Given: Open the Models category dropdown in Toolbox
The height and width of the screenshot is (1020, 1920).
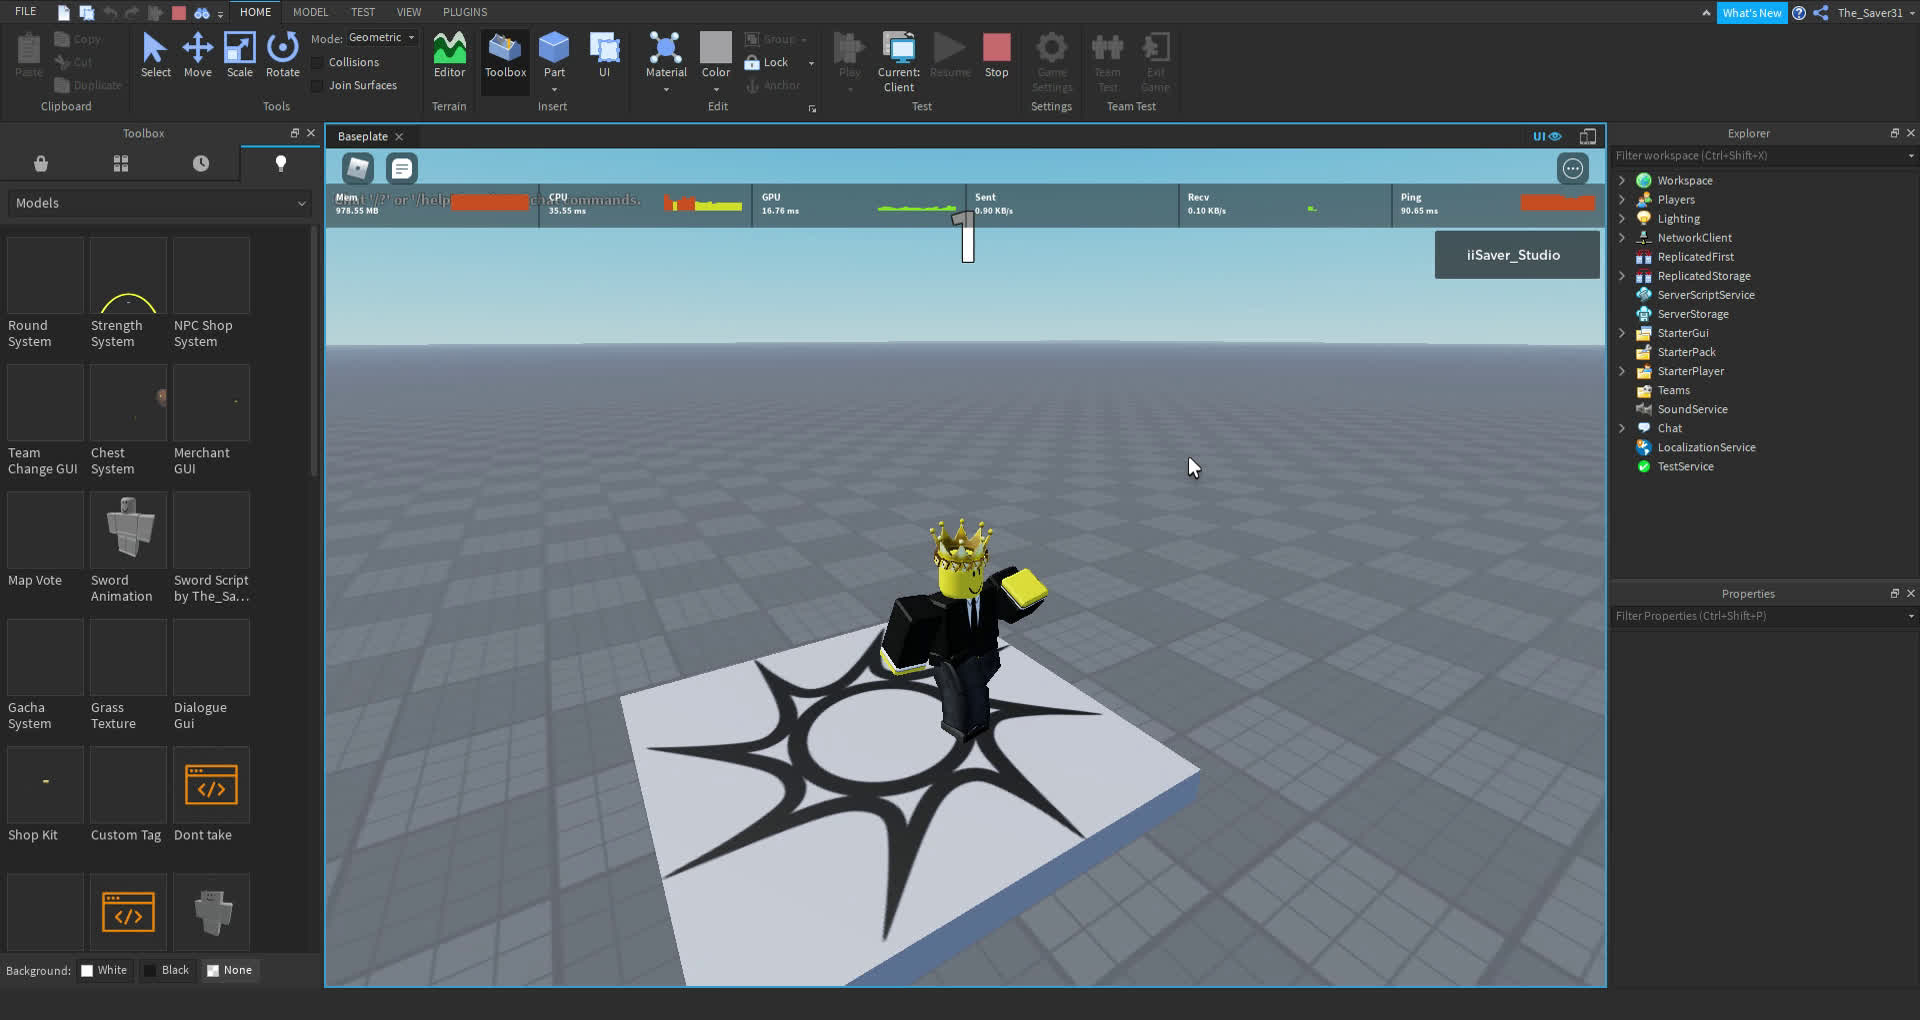Looking at the screenshot, I should pyautogui.click(x=158, y=203).
